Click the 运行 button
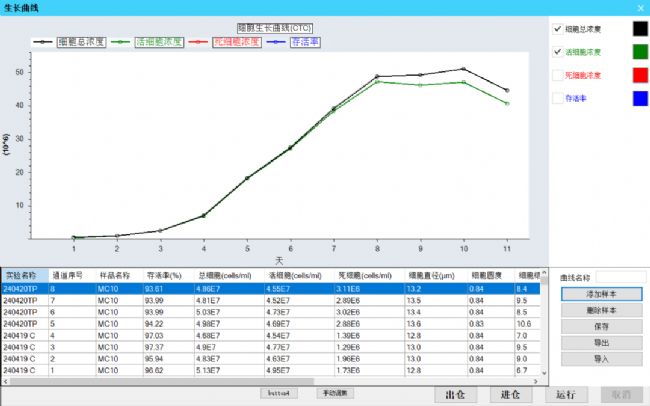Screen dimensions: 650x406 (566, 394)
